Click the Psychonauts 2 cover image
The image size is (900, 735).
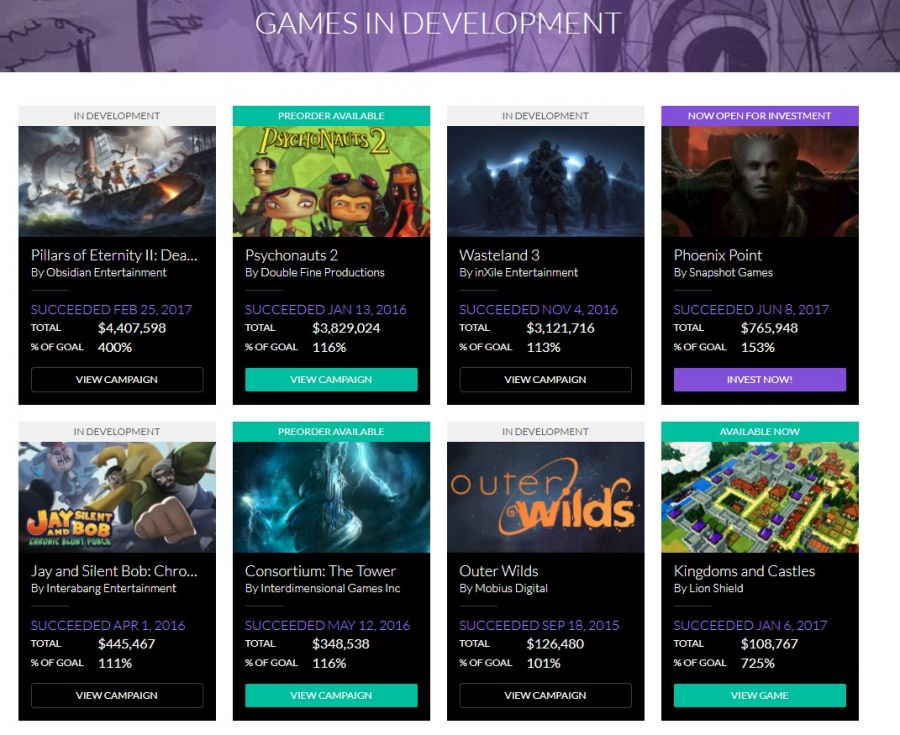click(331, 181)
